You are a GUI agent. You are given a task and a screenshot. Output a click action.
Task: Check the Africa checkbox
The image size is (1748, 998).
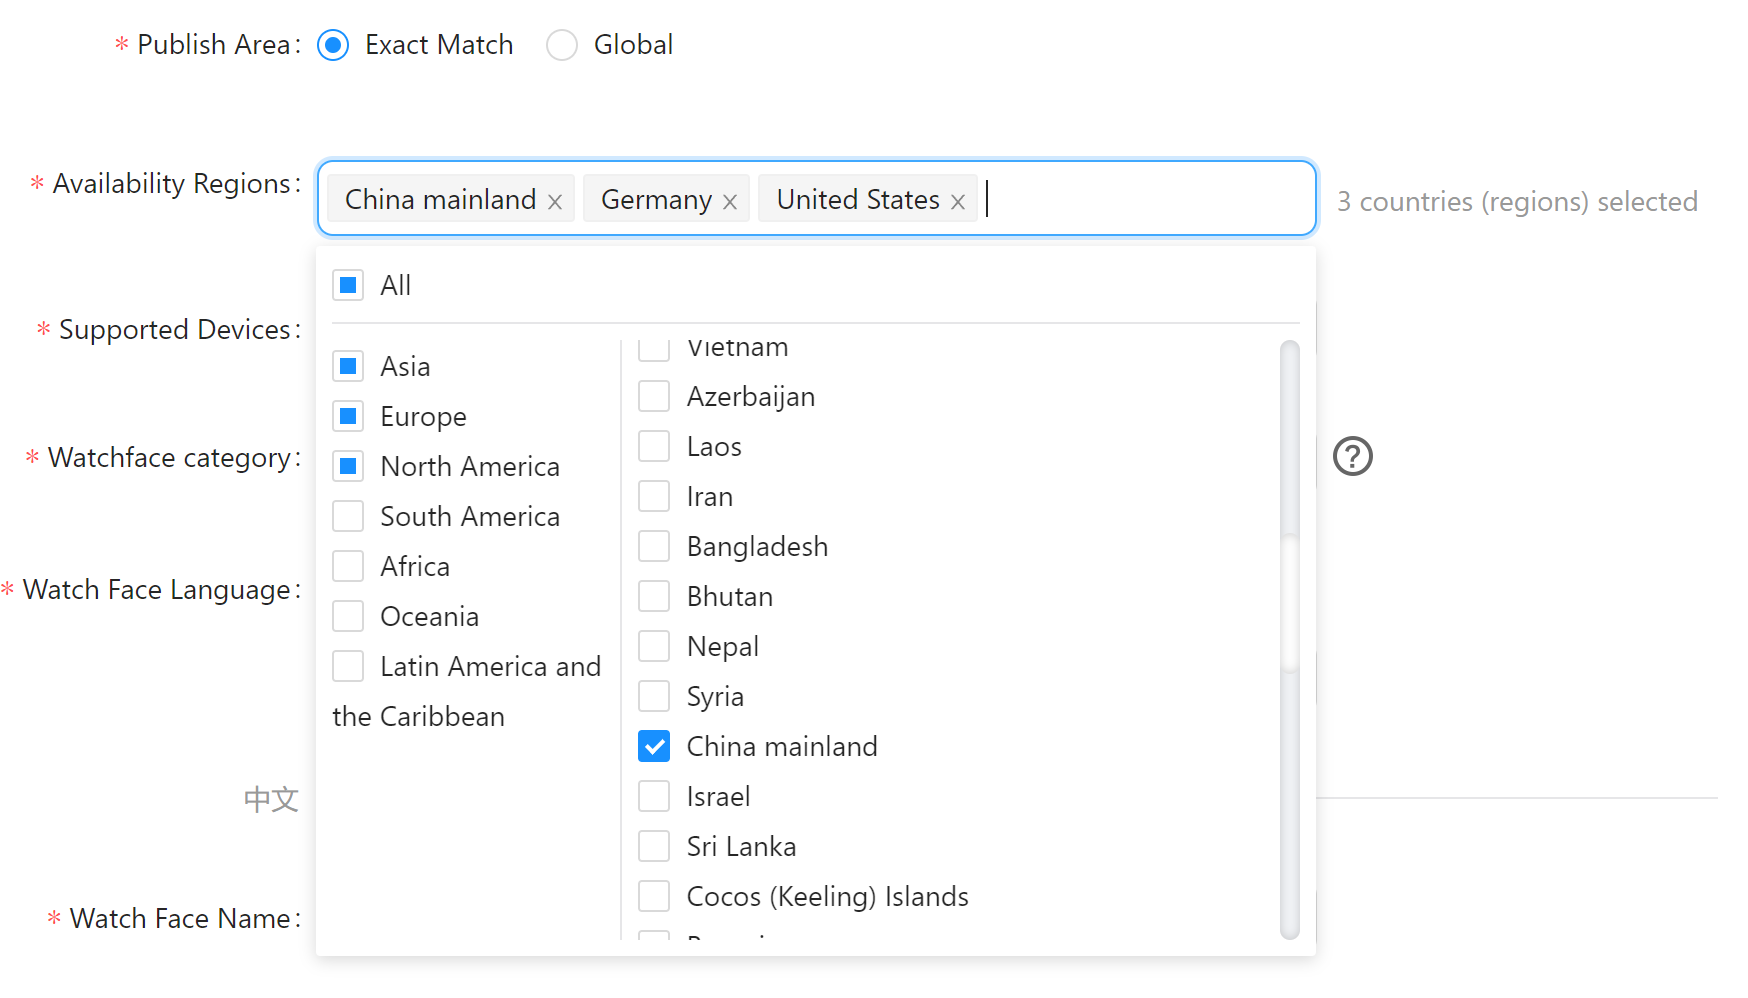[x=348, y=566]
